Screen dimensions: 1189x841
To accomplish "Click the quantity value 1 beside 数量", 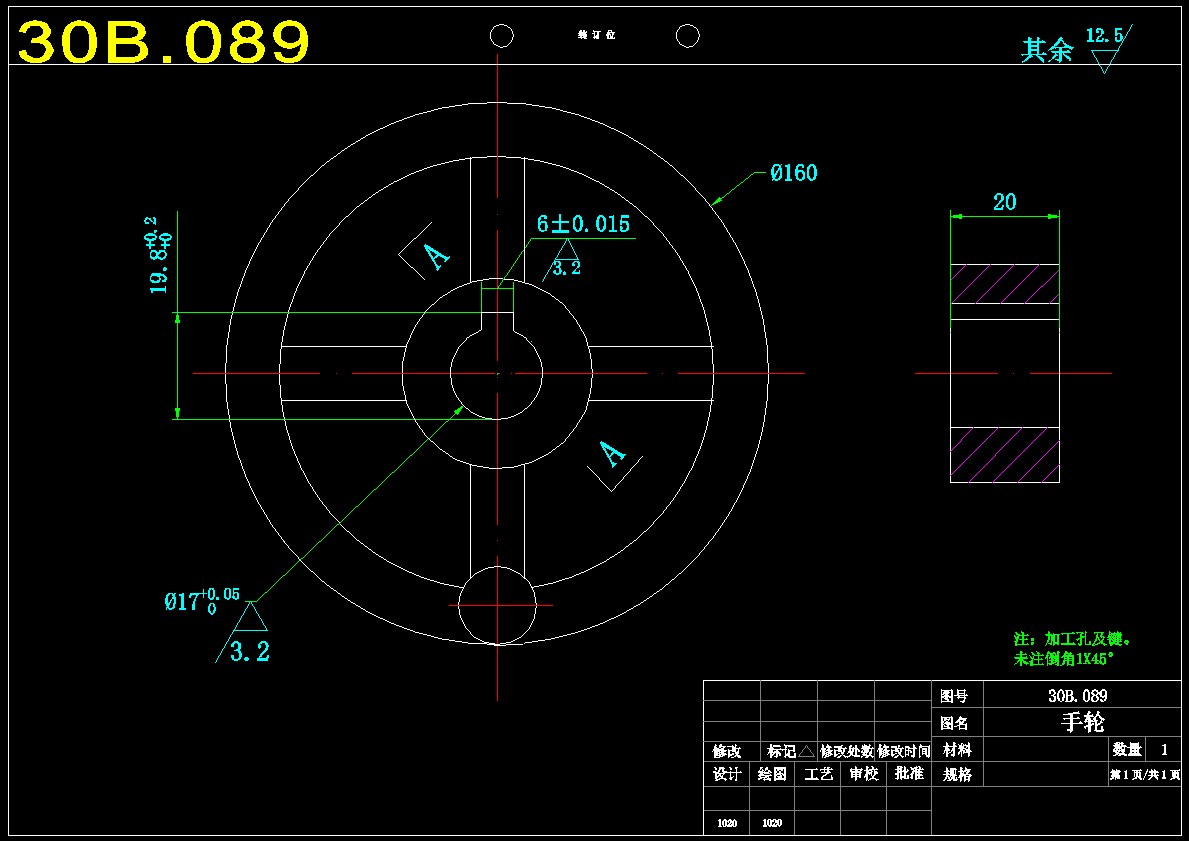I will pos(1165,750).
